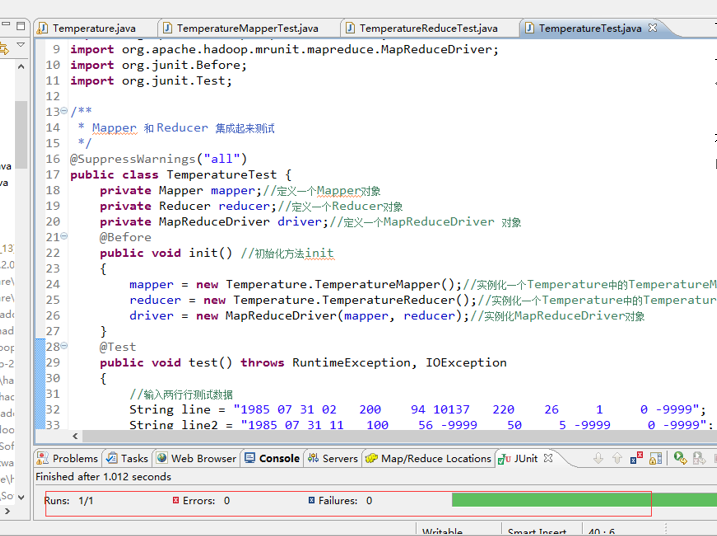Click the left panel scroll down arrow
This screenshot has height=536, width=717.
tap(21, 497)
